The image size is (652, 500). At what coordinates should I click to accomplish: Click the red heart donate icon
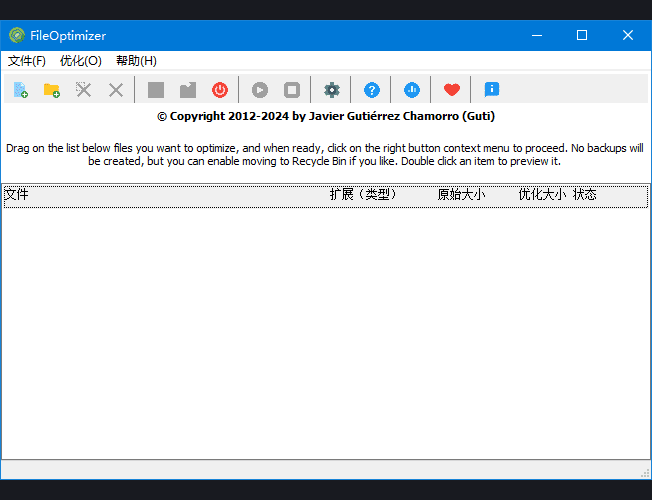pyautogui.click(x=452, y=90)
